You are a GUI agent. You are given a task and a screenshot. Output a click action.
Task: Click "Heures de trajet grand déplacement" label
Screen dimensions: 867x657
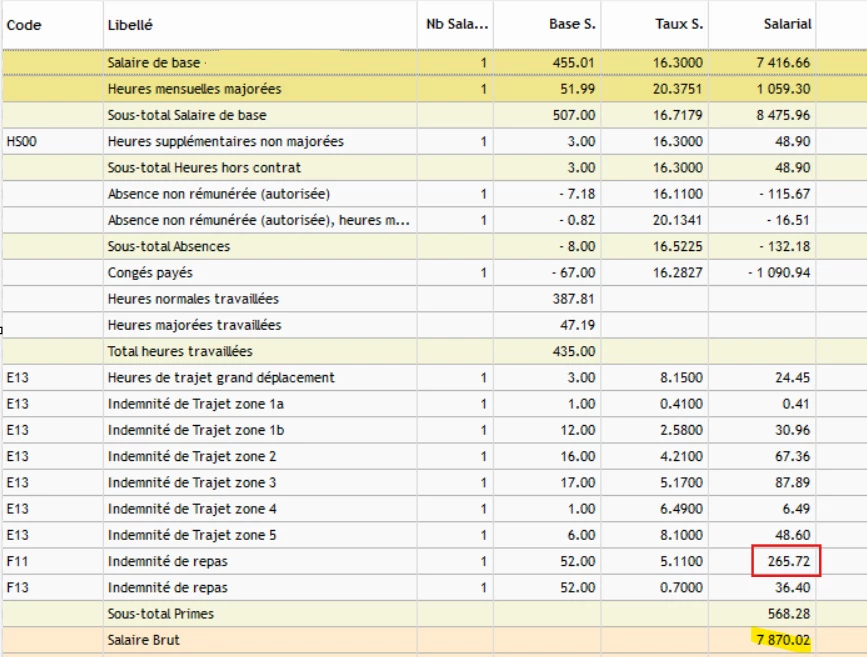221,378
